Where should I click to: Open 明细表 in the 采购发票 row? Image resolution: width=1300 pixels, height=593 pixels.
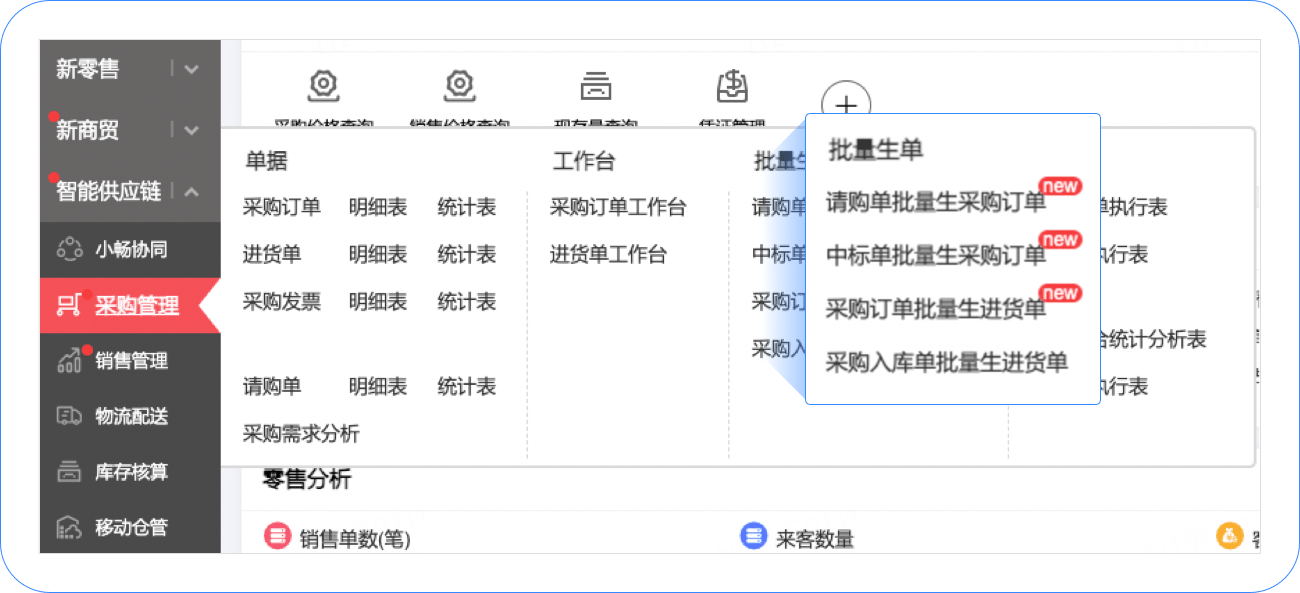tap(378, 301)
